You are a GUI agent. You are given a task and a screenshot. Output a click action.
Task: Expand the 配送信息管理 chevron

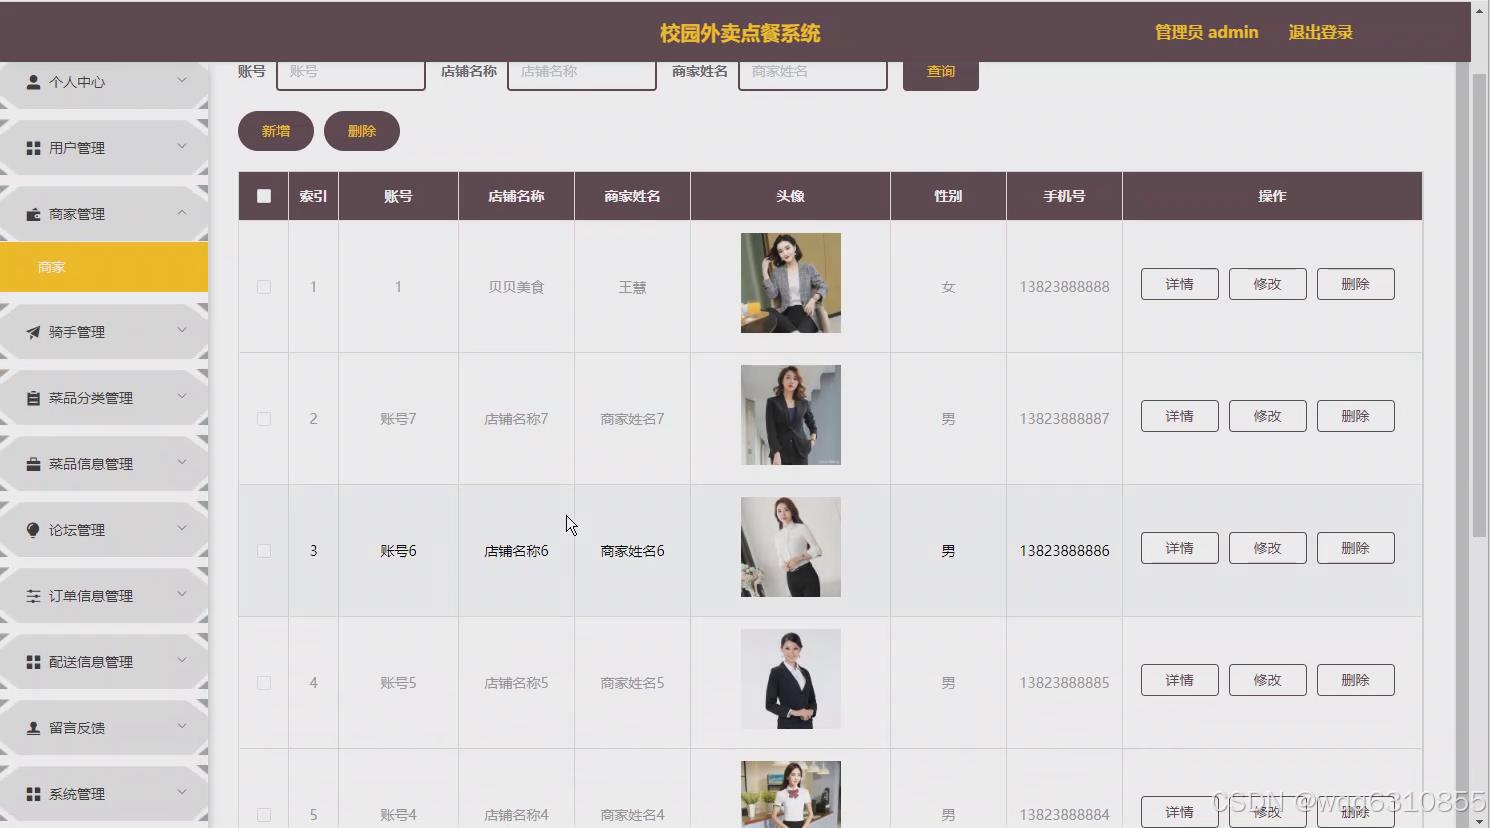182,660
